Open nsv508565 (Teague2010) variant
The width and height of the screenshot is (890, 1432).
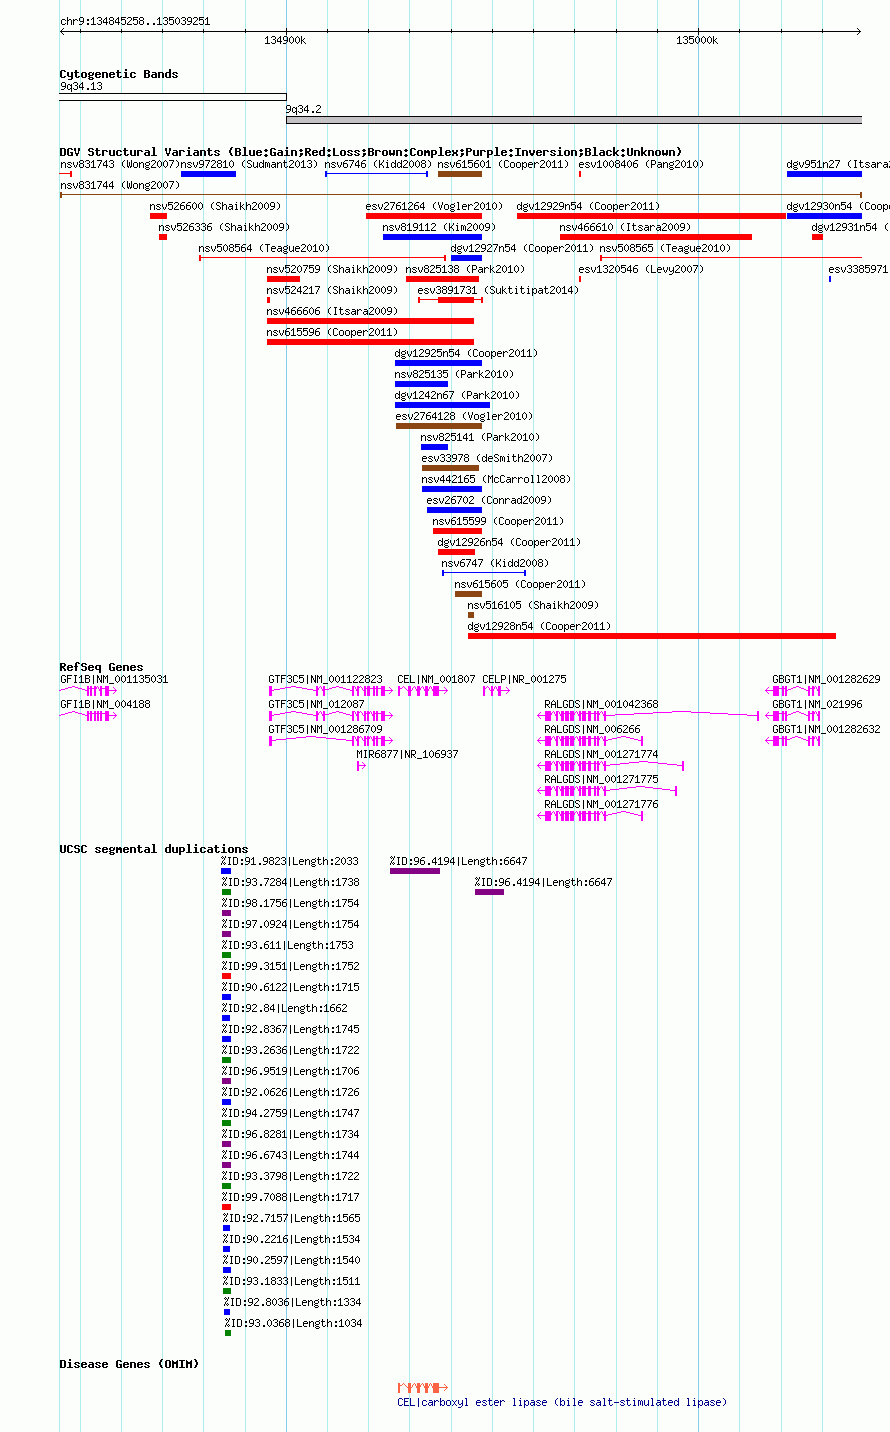730,258
